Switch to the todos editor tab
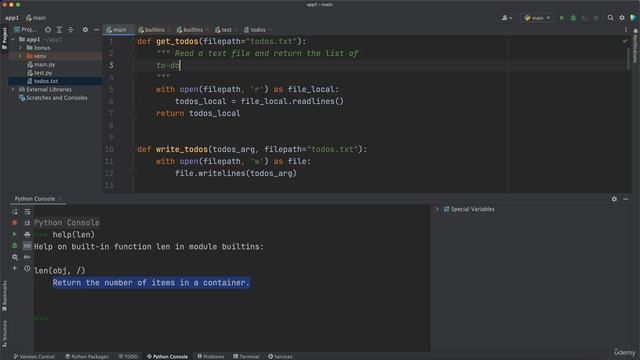640x360 pixels. pos(256,30)
